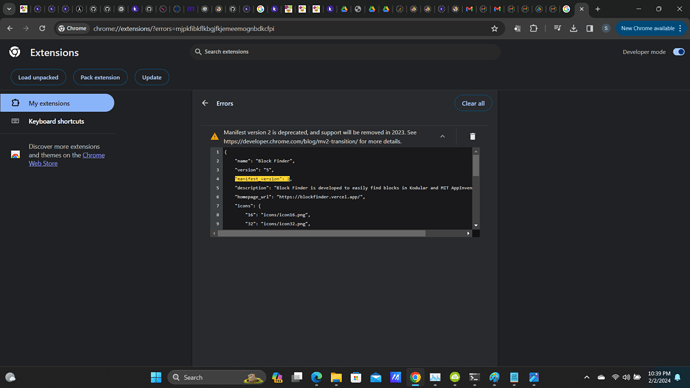The image size is (690, 388).
Task: Open the profile avatar S
Action: click(x=606, y=28)
